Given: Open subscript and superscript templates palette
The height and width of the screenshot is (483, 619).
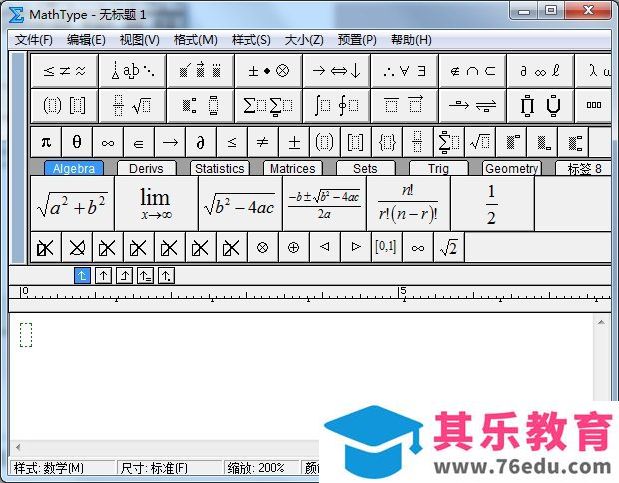Looking at the screenshot, I should pos(200,105).
